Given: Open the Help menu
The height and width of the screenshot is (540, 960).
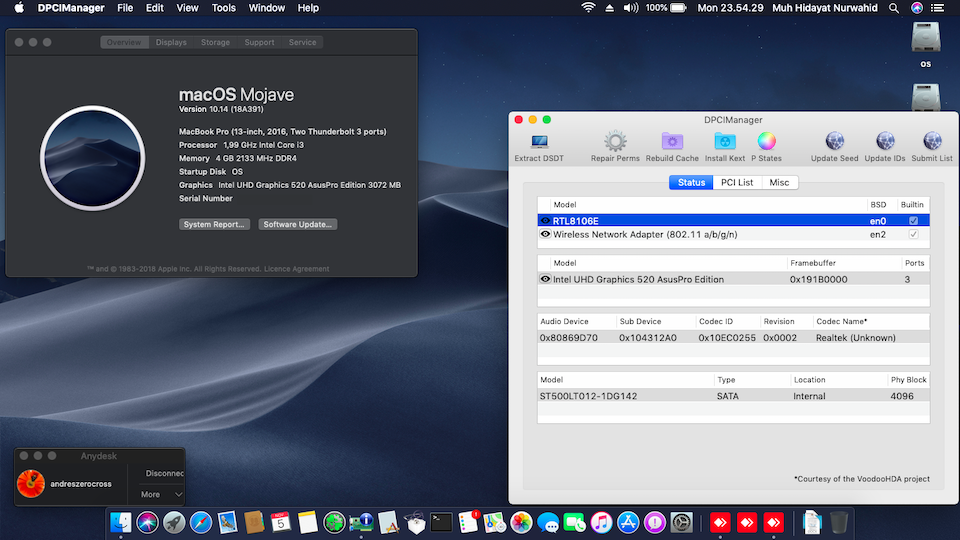Looking at the screenshot, I should click(x=308, y=8).
